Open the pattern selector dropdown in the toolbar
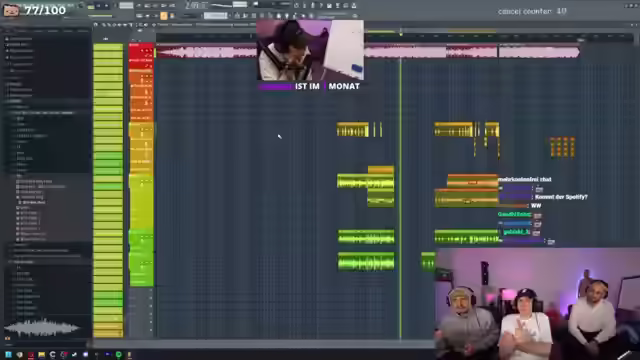The height and width of the screenshot is (360, 640). click(x=216, y=16)
